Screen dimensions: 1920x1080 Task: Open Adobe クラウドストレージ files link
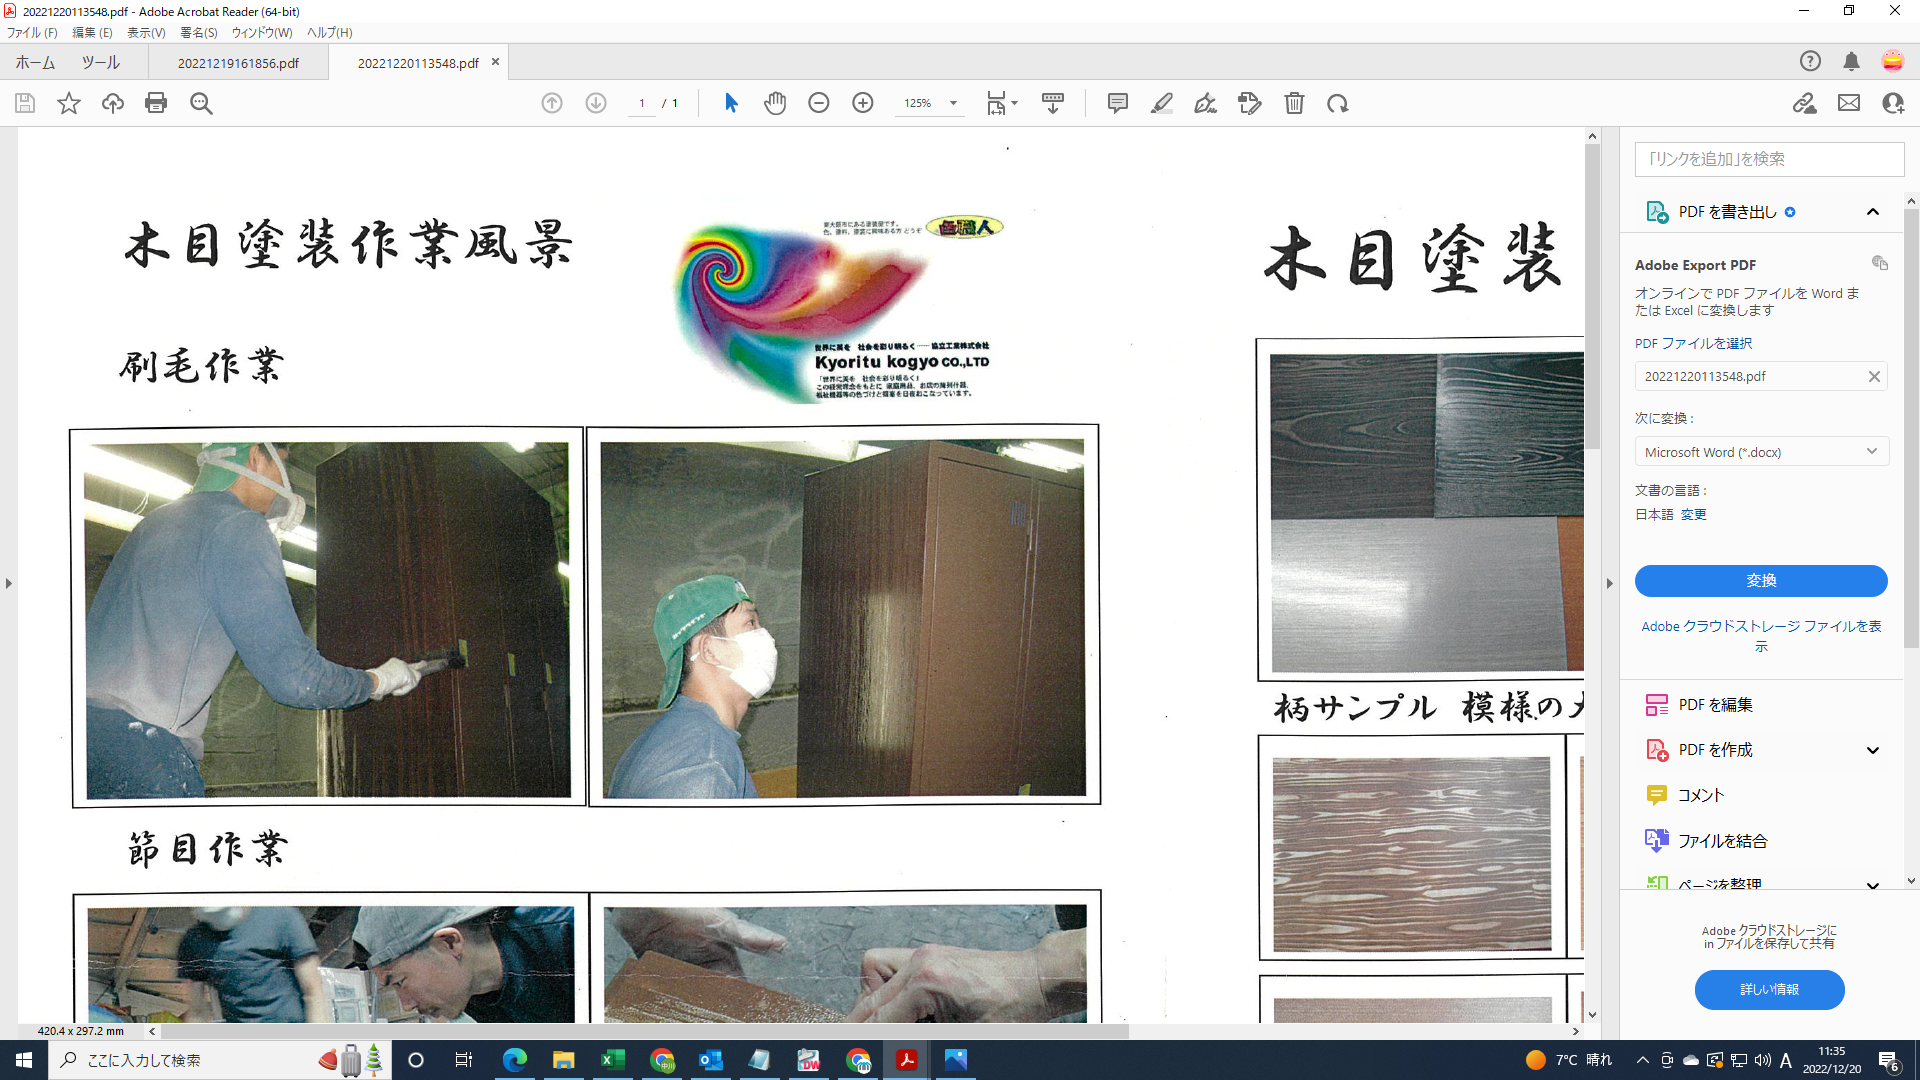pos(1761,635)
